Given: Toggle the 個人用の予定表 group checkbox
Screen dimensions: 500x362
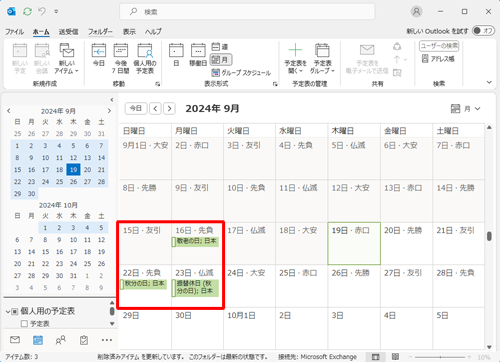Looking at the screenshot, I should [x=15, y=312].
